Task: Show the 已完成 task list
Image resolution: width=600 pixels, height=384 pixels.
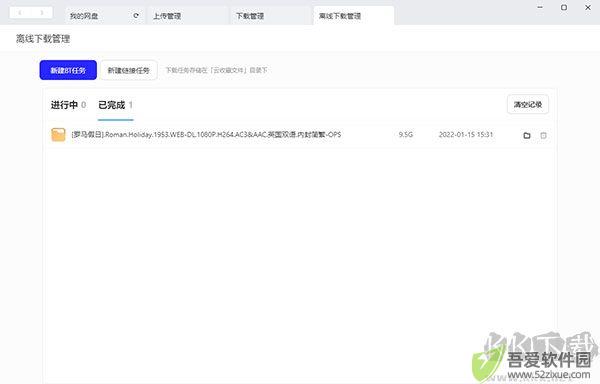Action: click(115, 105)
